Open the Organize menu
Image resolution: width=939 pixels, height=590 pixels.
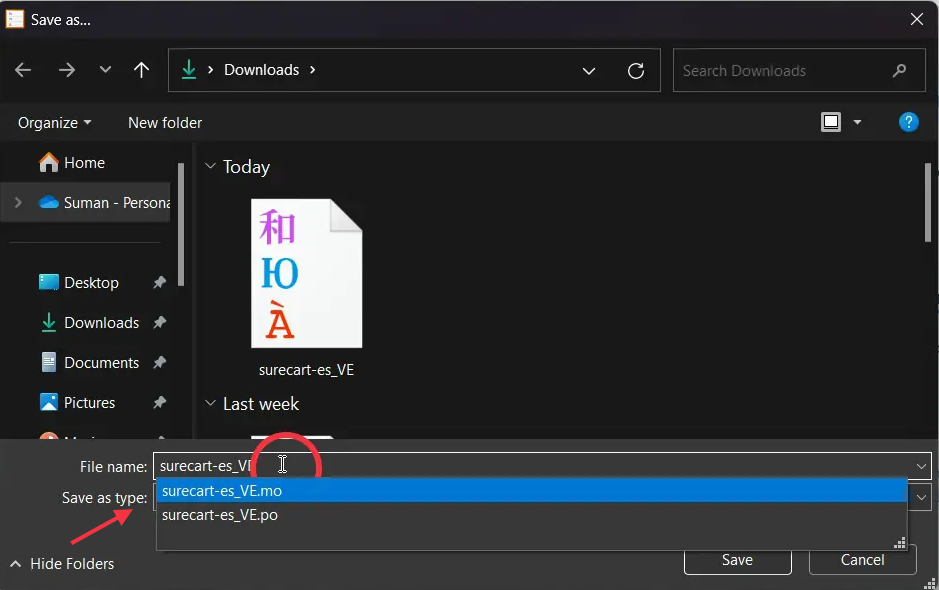(x=54, y=122)
